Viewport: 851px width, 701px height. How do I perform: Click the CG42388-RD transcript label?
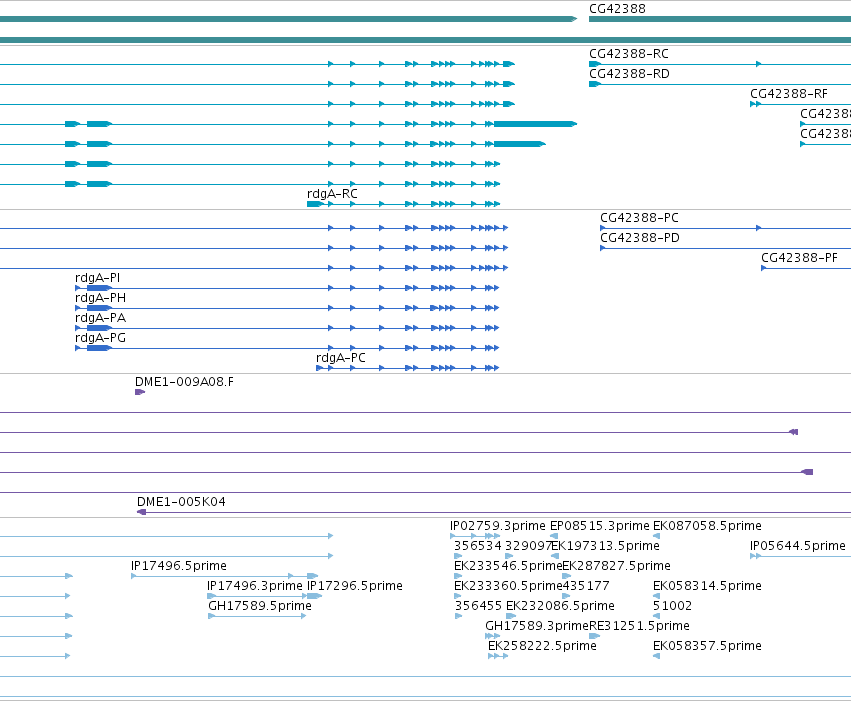629,74
